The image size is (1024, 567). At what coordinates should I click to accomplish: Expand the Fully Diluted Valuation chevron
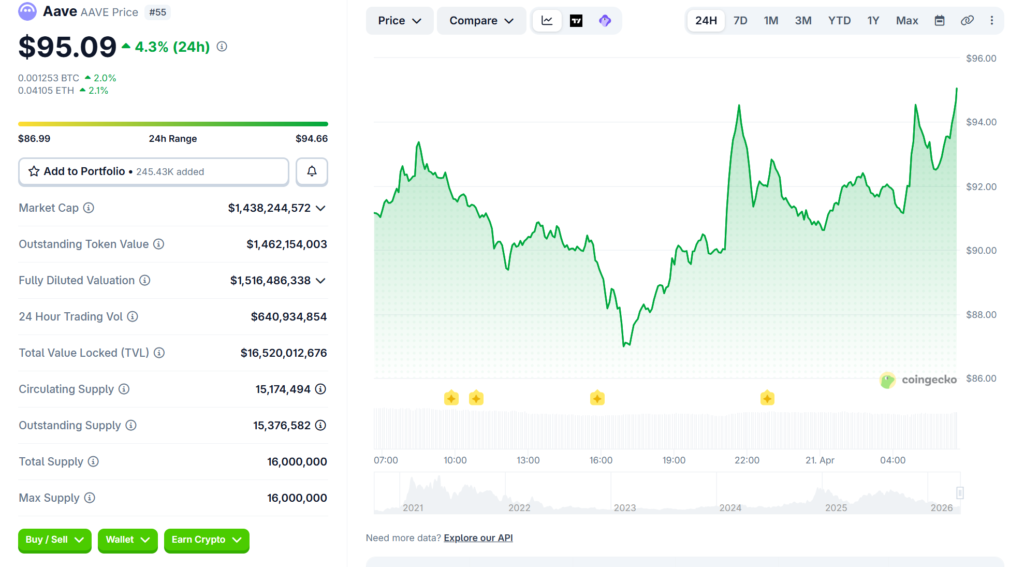click(x=320, y=281)
